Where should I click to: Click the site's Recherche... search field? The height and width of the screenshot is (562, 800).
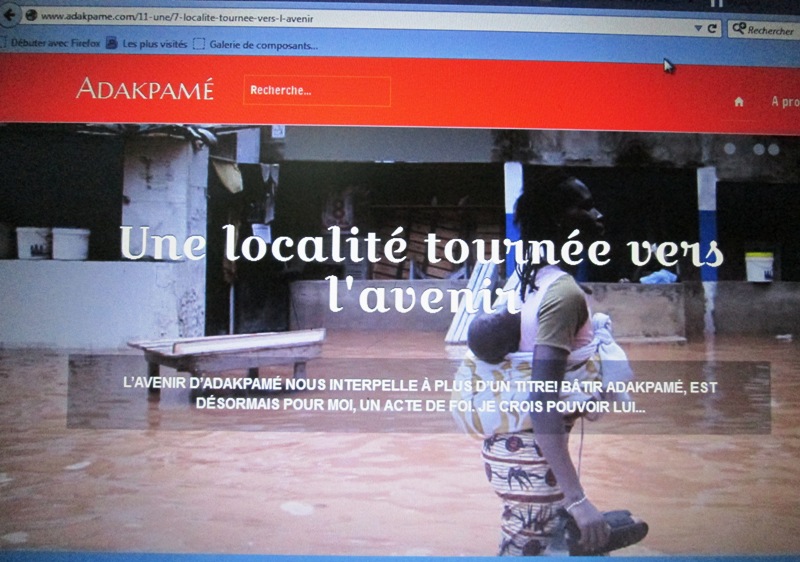pyautogui.click(x=316, y=91)
